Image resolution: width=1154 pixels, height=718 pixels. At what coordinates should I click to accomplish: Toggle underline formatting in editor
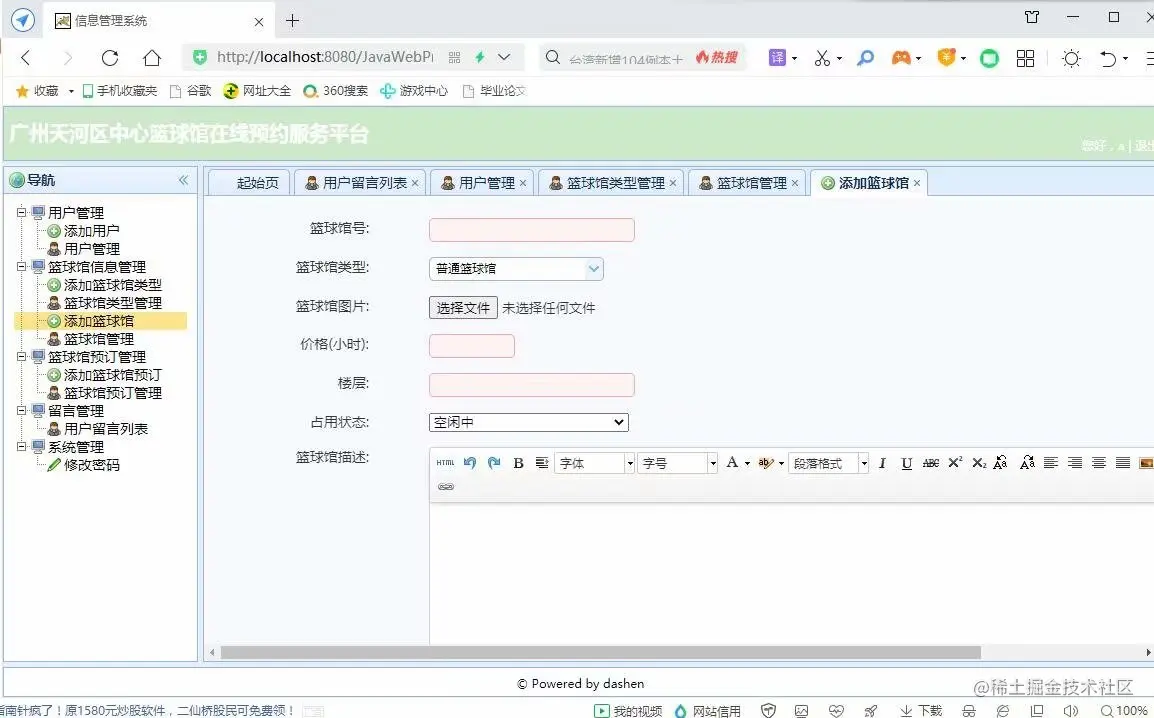(906, 463)
